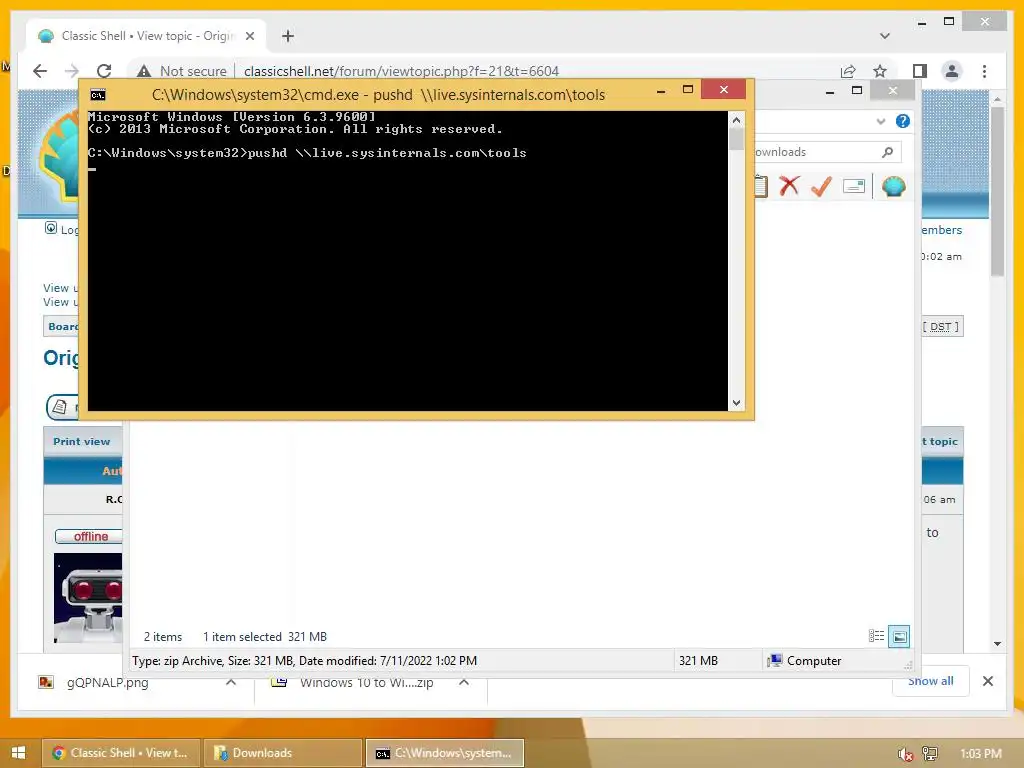Viewport: 1024px width, 768px height.
Task: Click the robot avatar thumbnail
Action: click(x=88, y=598)
